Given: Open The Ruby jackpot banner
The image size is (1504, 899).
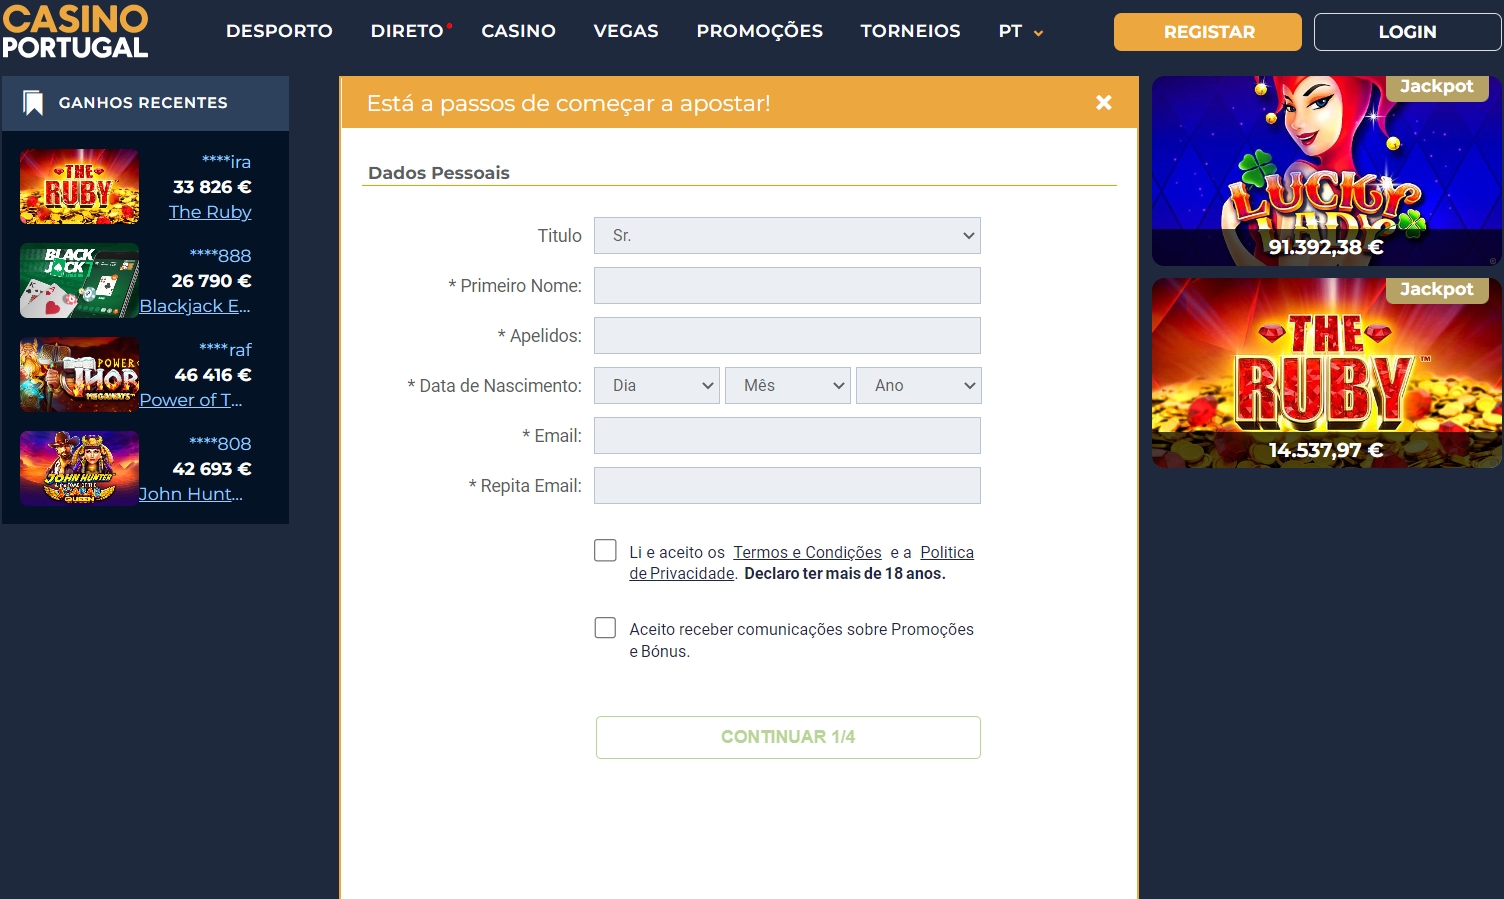Looking at the screenshot, I should [1326, 373].
